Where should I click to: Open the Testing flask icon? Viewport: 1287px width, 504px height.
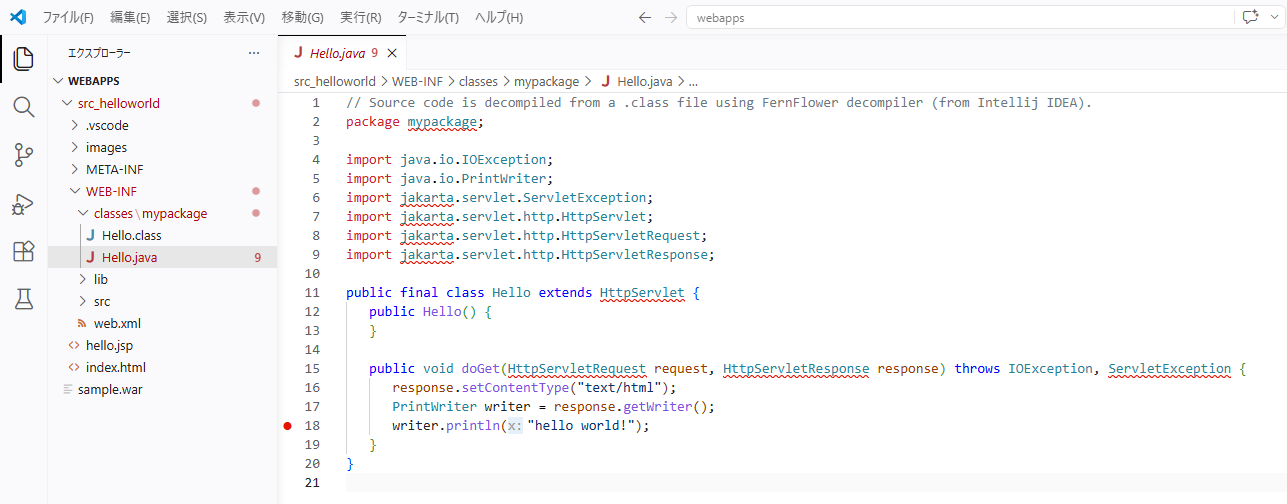pyautogui.click(x=23, y=299)
